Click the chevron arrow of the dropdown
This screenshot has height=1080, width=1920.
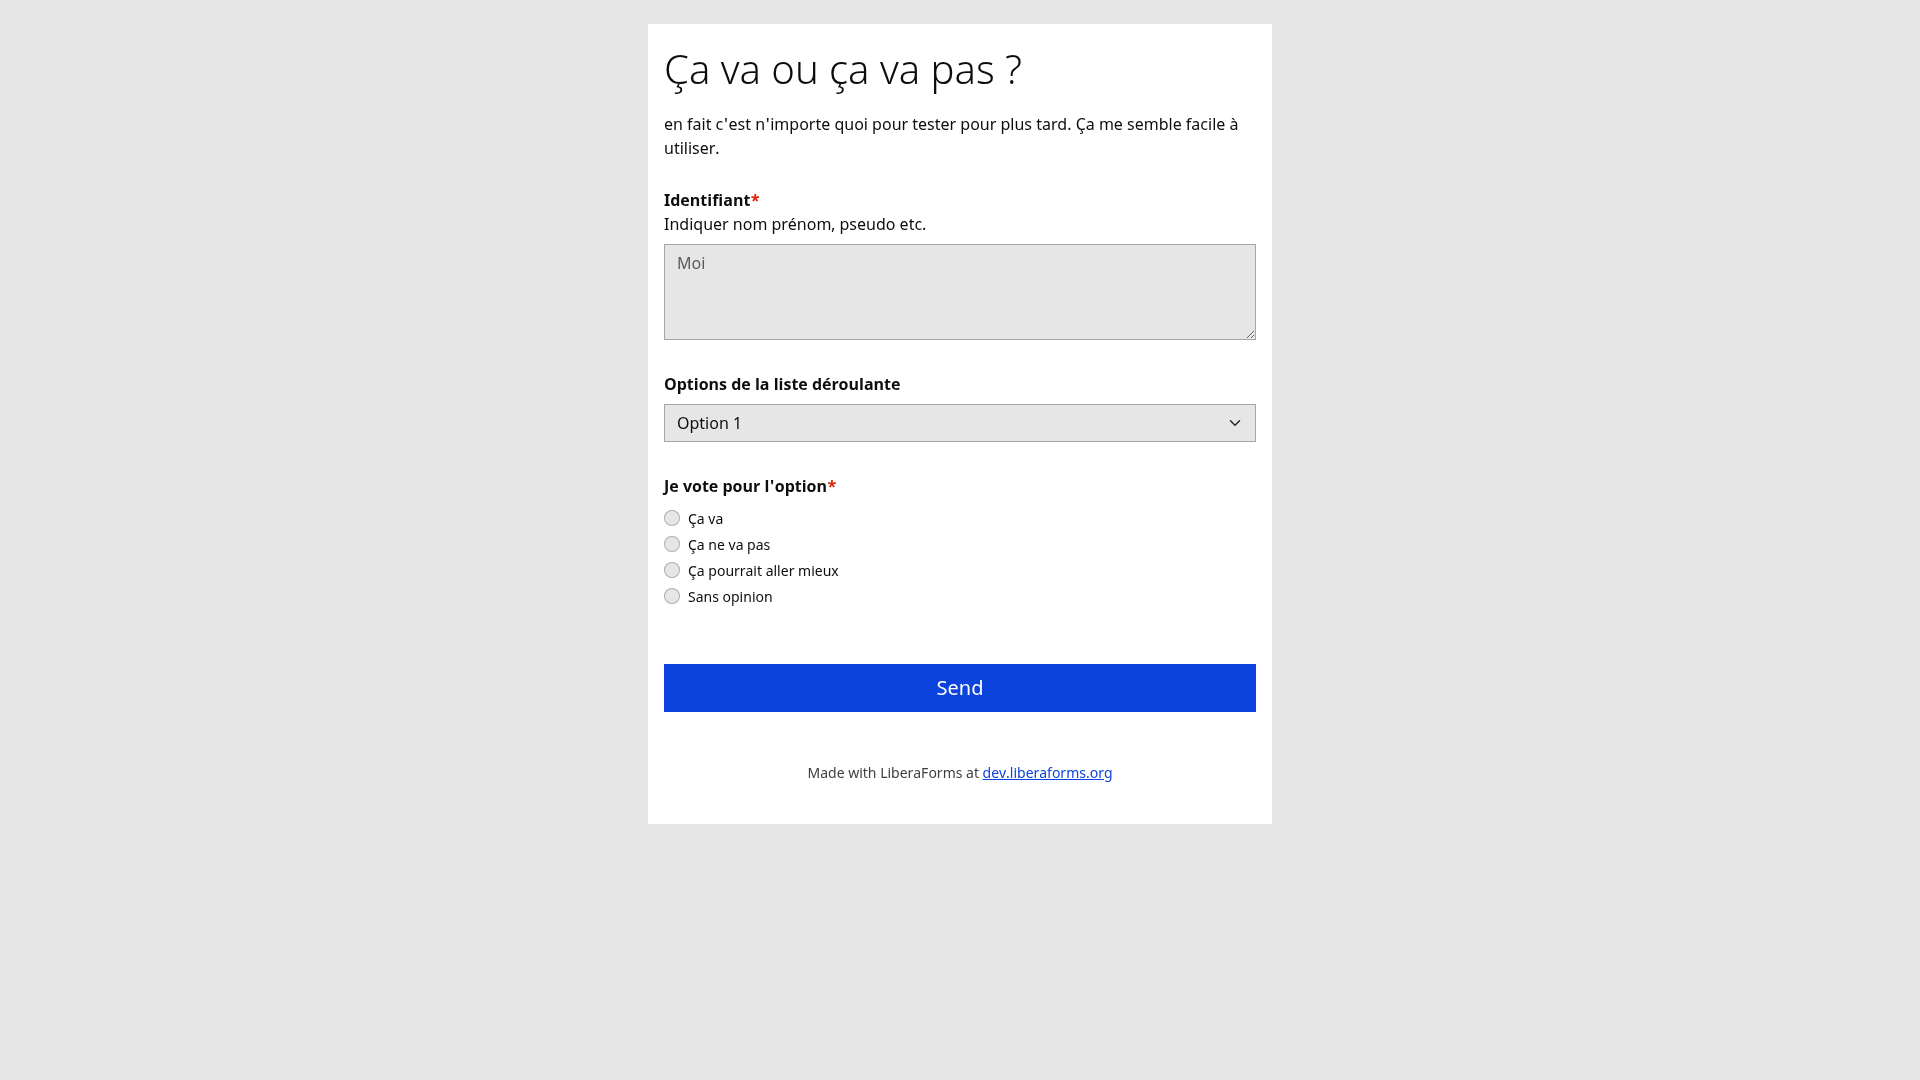click(1235, 423)
